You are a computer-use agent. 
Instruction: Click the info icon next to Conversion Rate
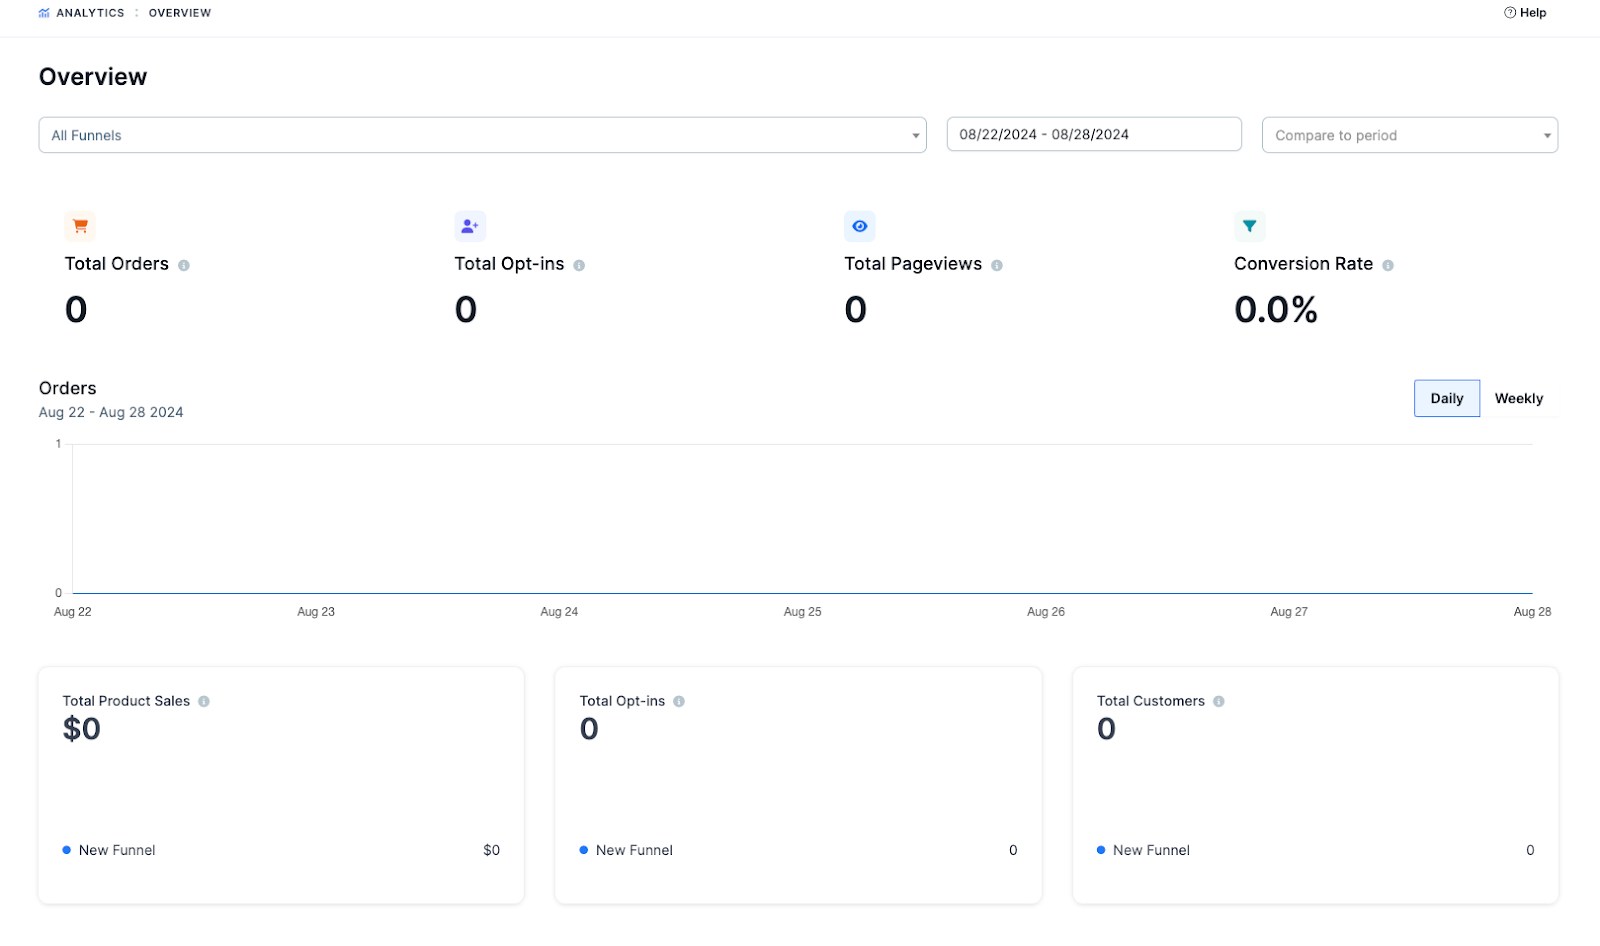click(1389, 265)
